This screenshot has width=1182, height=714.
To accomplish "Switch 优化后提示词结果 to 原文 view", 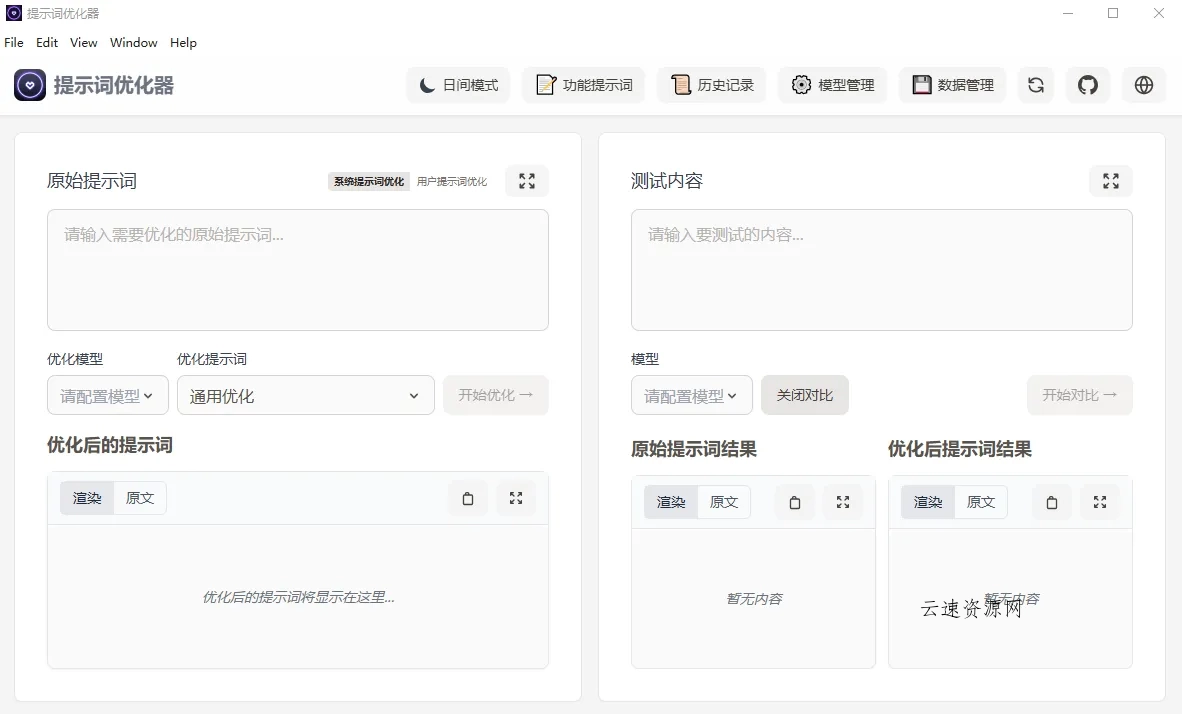I will (x=980, y=502).
